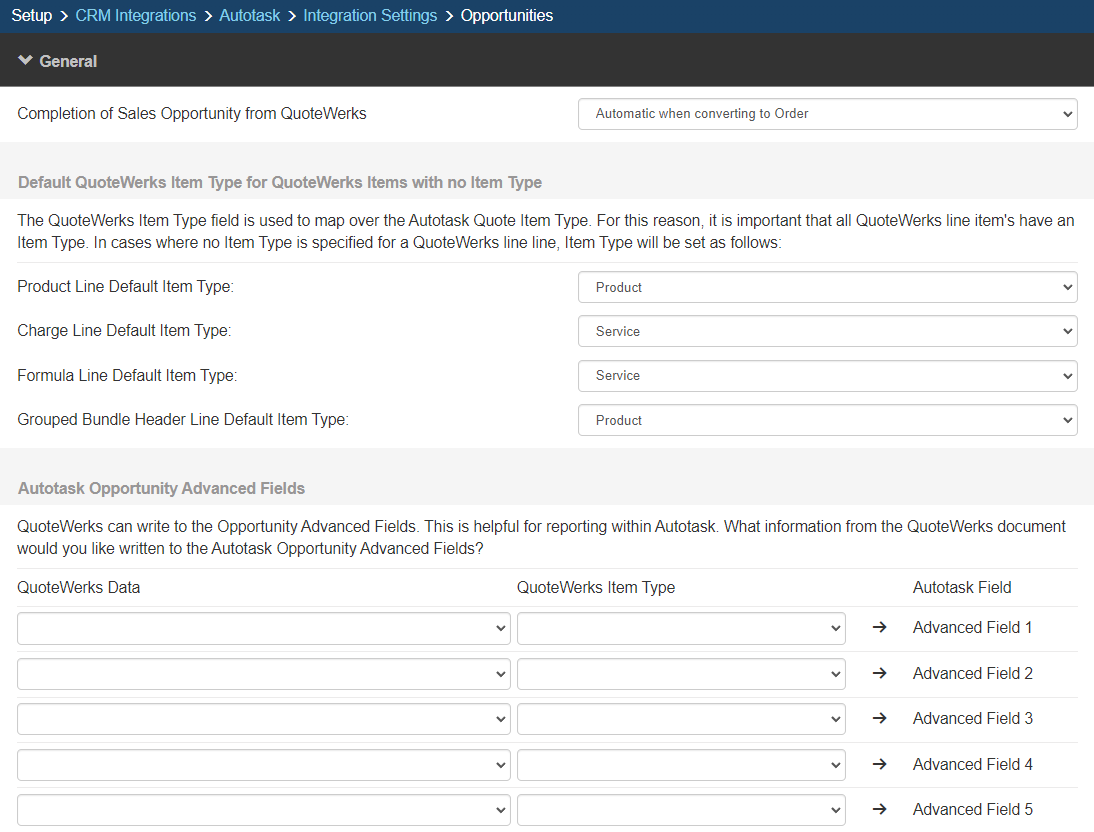Open Product Line Default Item Type dropdown
Viewport: 1094px width, 832px height.
pos(827,287)
